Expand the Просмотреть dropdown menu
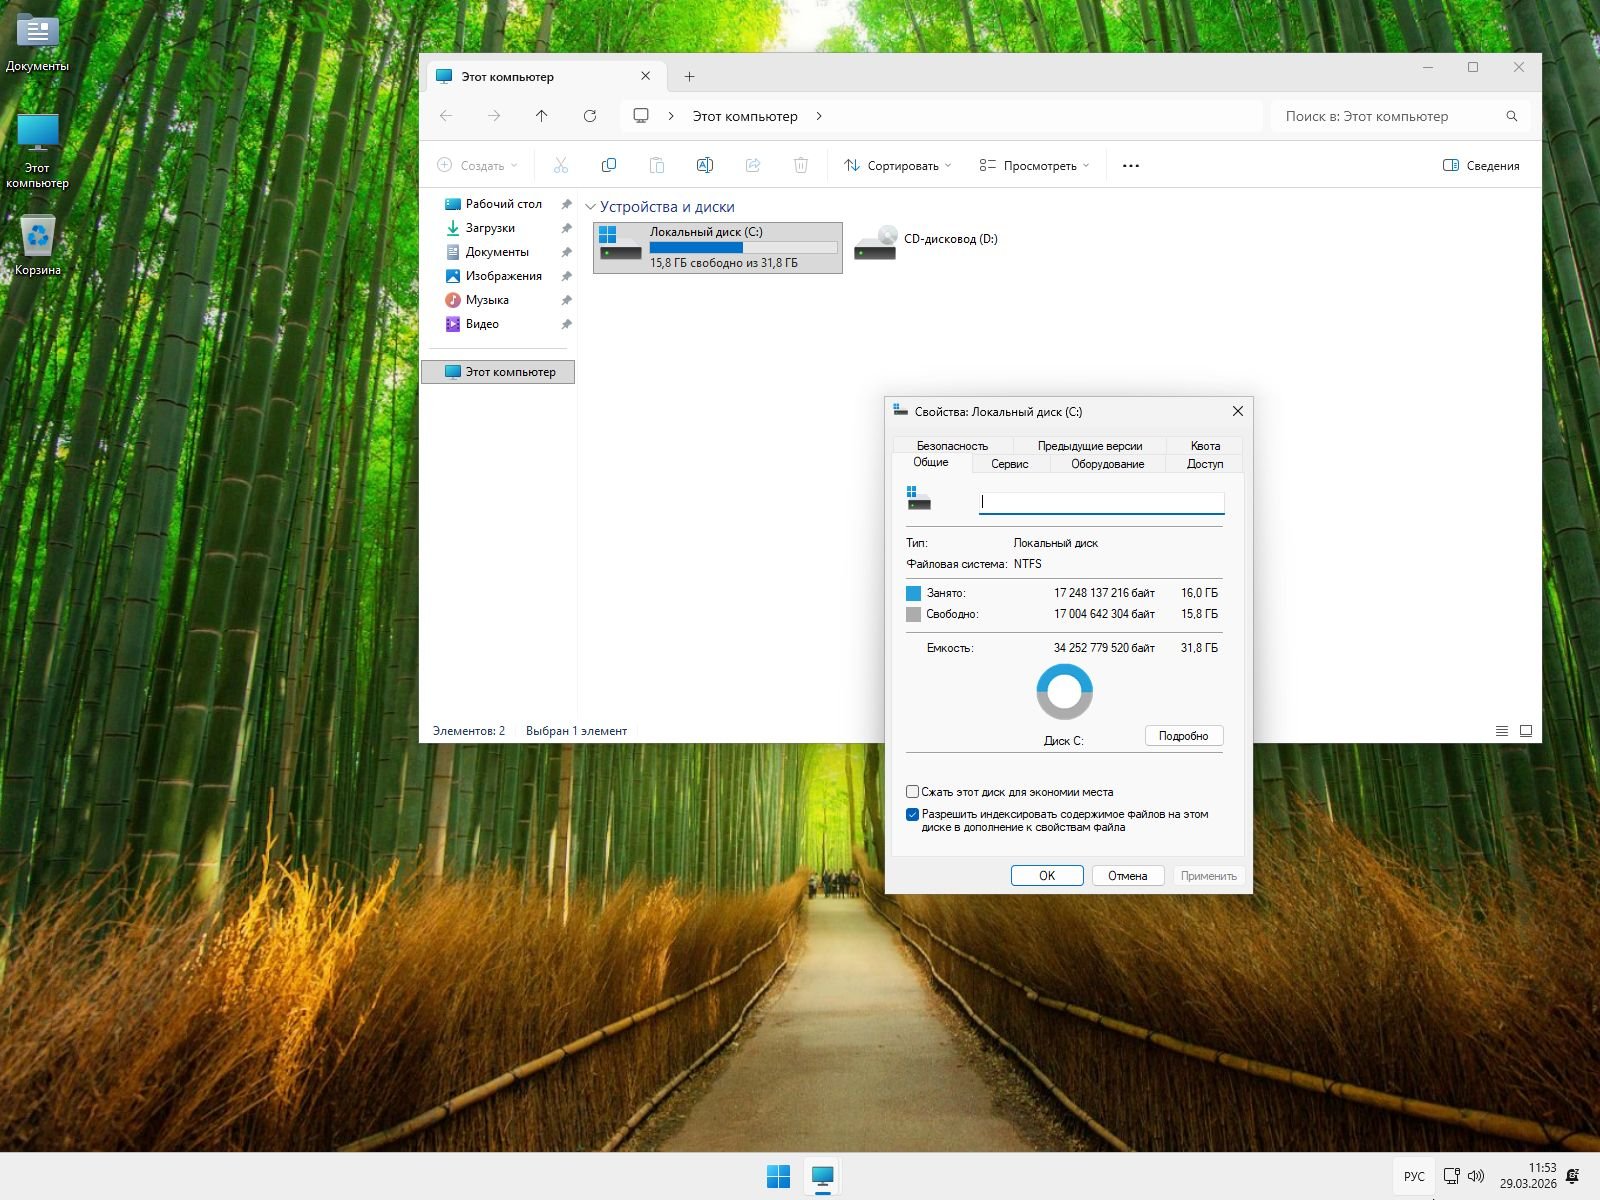 pyautogui.click(x=1034, y=166)
